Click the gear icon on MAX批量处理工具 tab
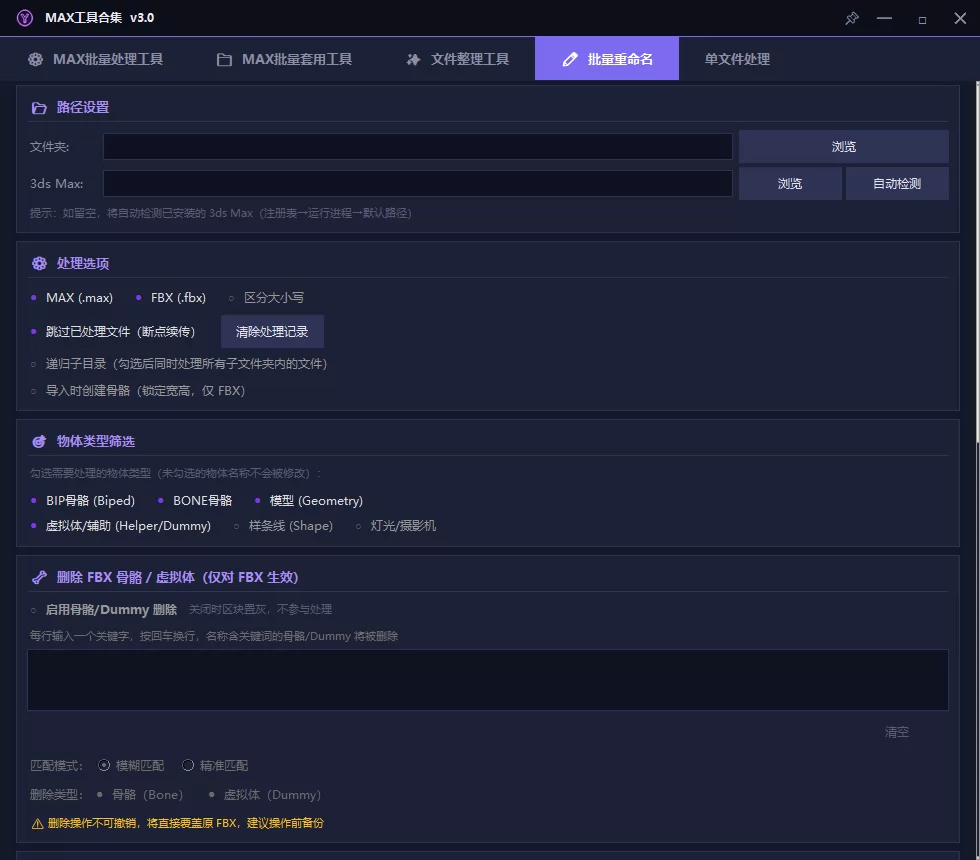980x860 pixels. (36, 59)
